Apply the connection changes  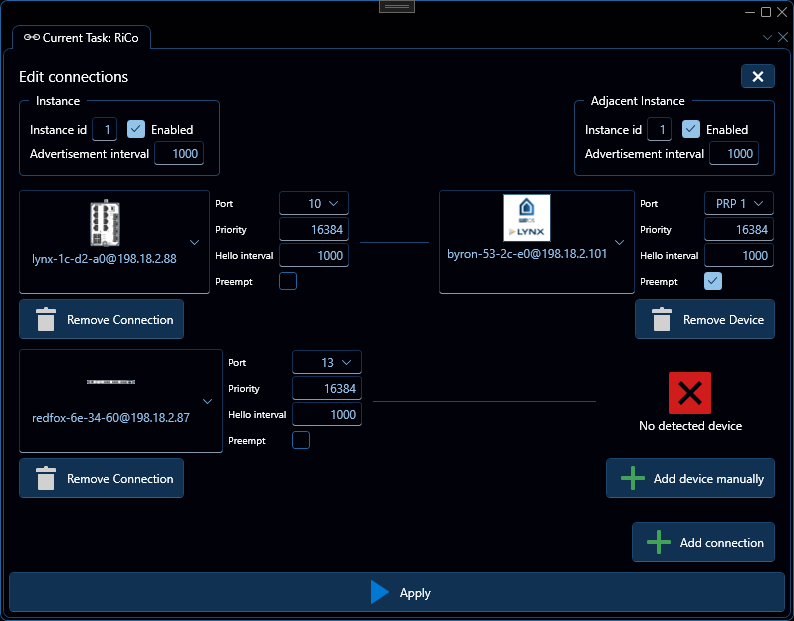pos(397,592)
